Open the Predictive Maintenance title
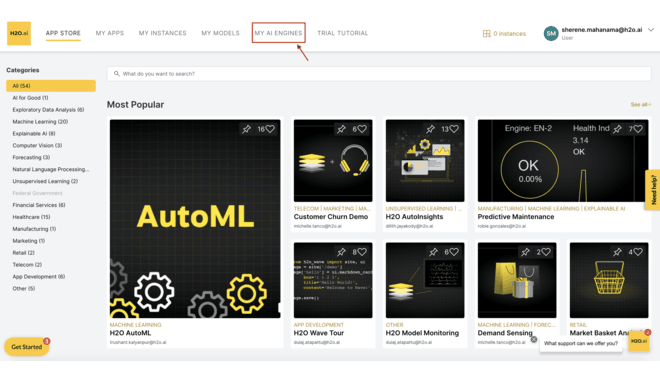660x377 pixels. click(516, 217)
